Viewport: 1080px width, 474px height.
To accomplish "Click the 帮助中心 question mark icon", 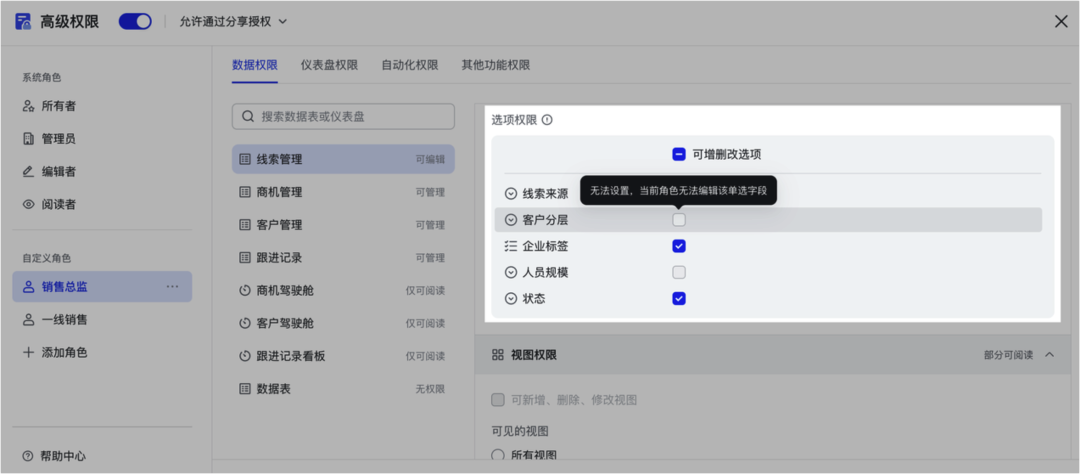I will pos(28,455).
